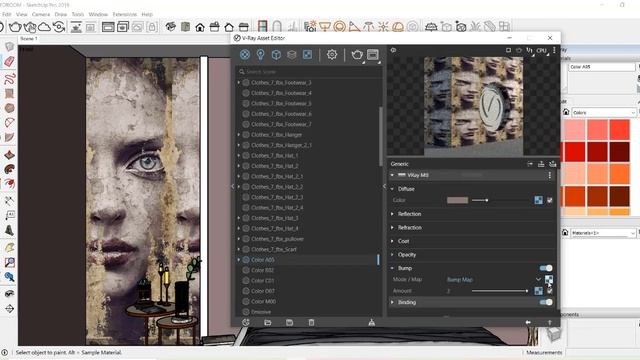Open the Render Elements layers category
The width and height of the screenshot is (640, 360).
coord(291,55)
